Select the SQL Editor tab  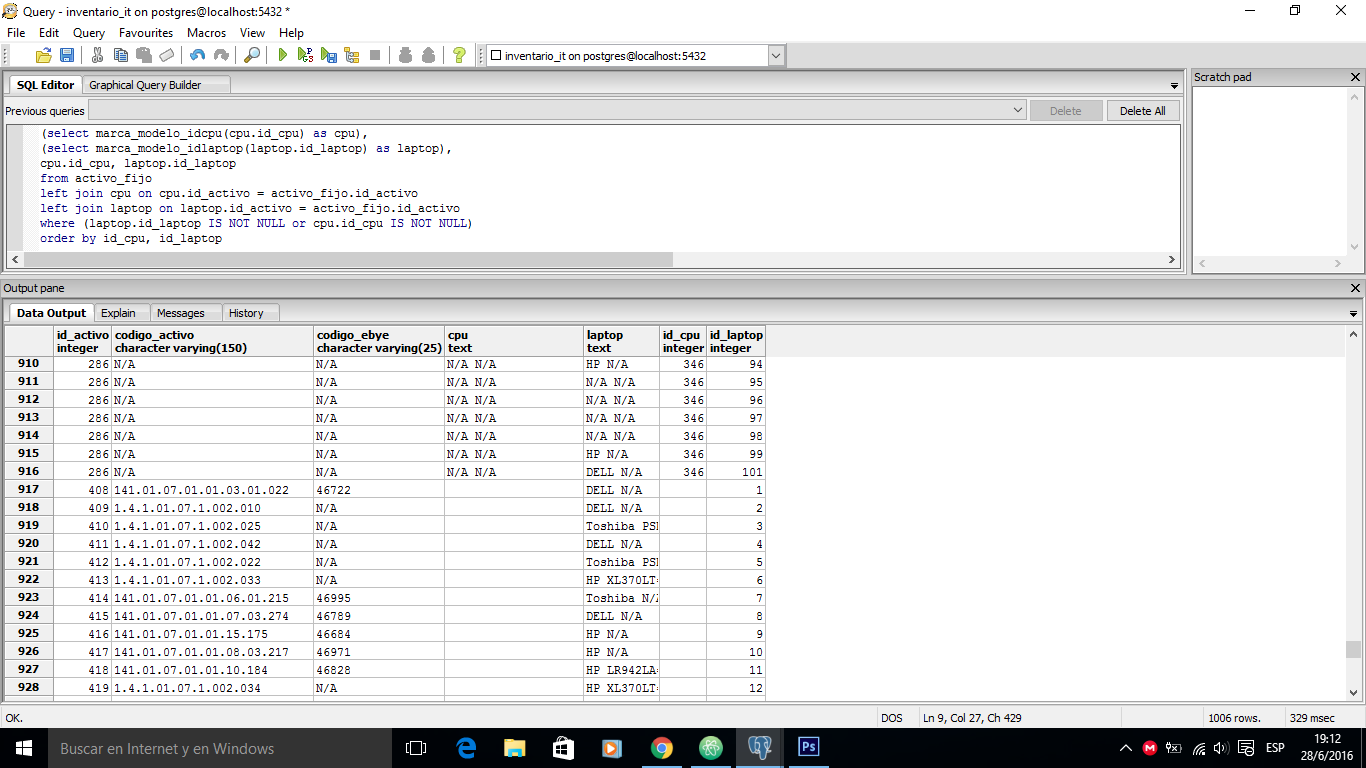coord(45,85)
